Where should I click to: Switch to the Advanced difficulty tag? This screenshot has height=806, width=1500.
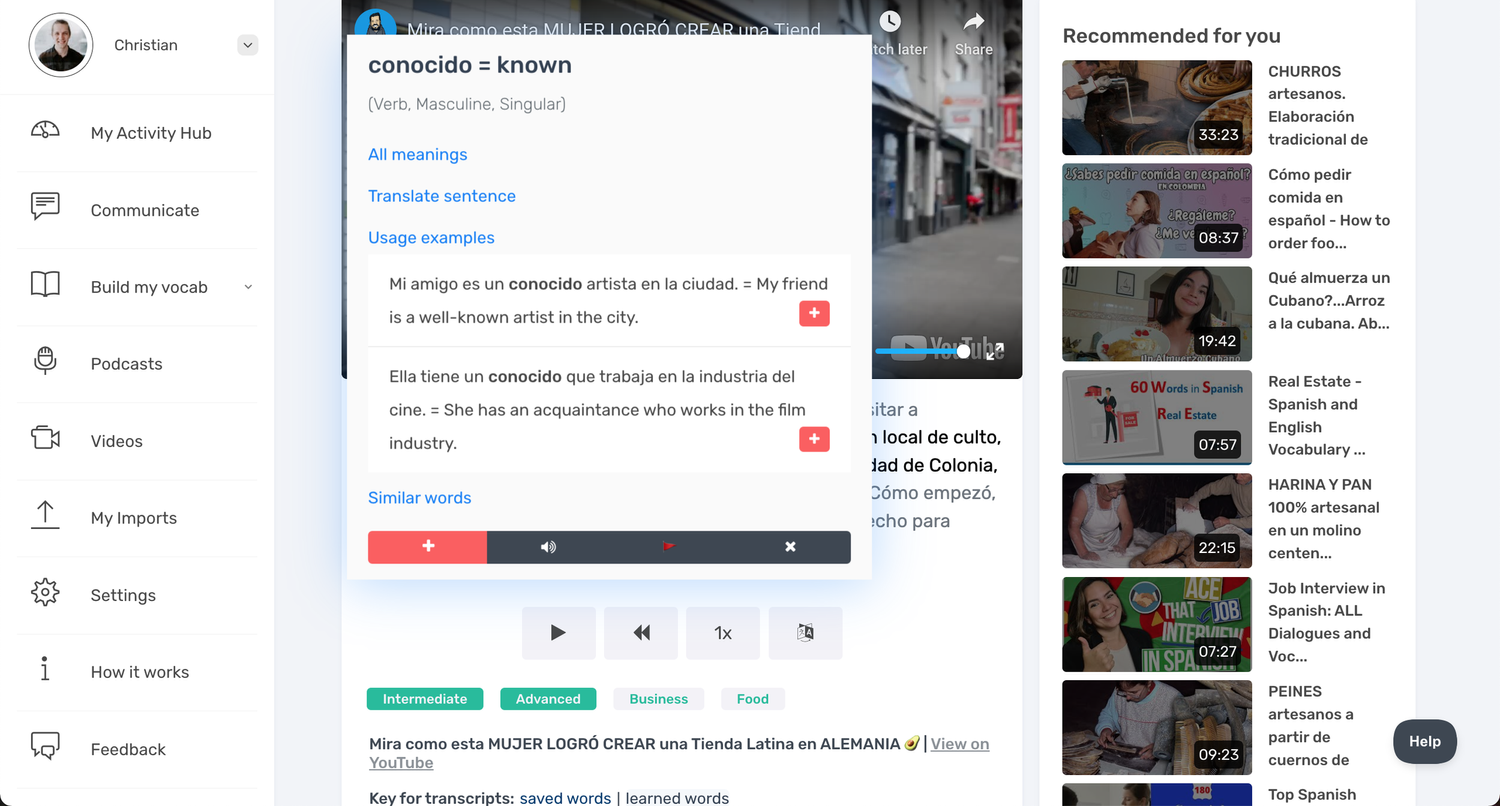tap(548, 698)
